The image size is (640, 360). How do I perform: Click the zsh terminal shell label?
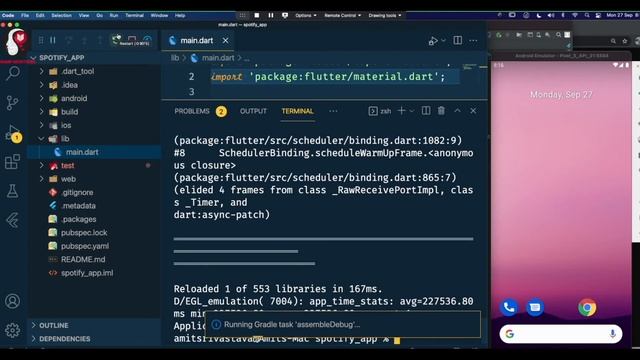coord(380,111)
